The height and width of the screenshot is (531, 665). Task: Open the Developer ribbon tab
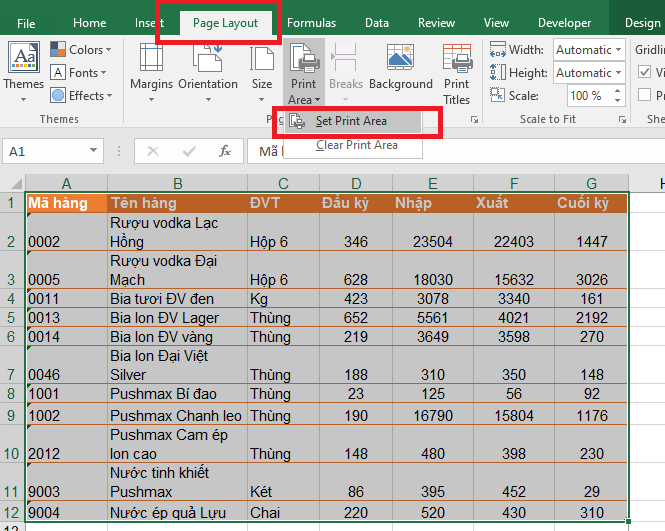(564, 23)
